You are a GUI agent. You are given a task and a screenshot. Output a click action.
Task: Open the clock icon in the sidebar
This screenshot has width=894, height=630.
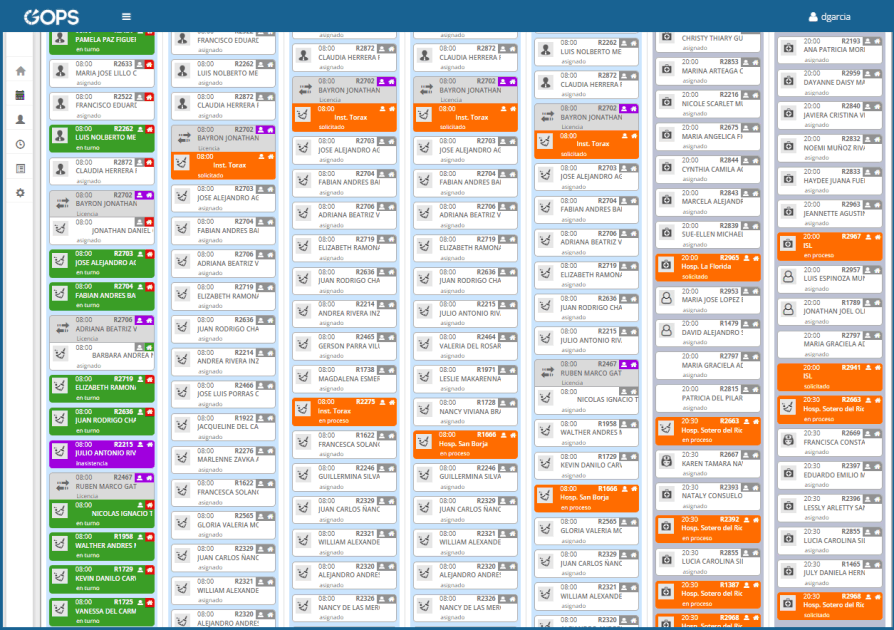(x=21, y=144)
